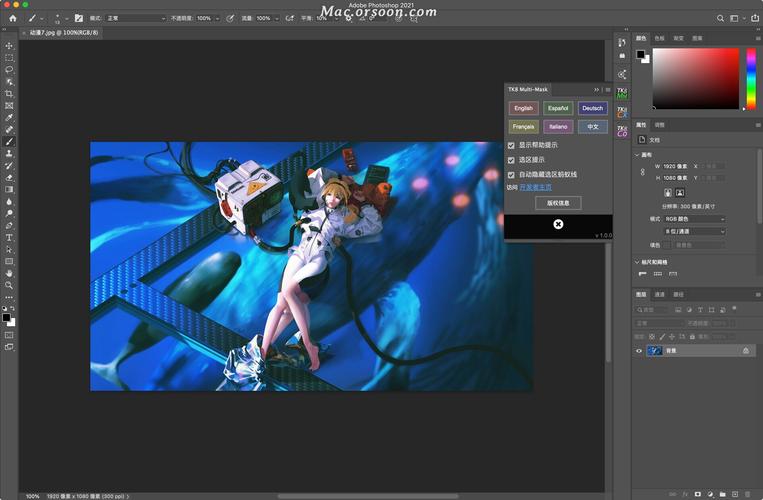This screenshot has width=763, height=500.
Task: Hide the 背景 layer using eye icon
Action: pyautogui.click(x=639, y=351)
